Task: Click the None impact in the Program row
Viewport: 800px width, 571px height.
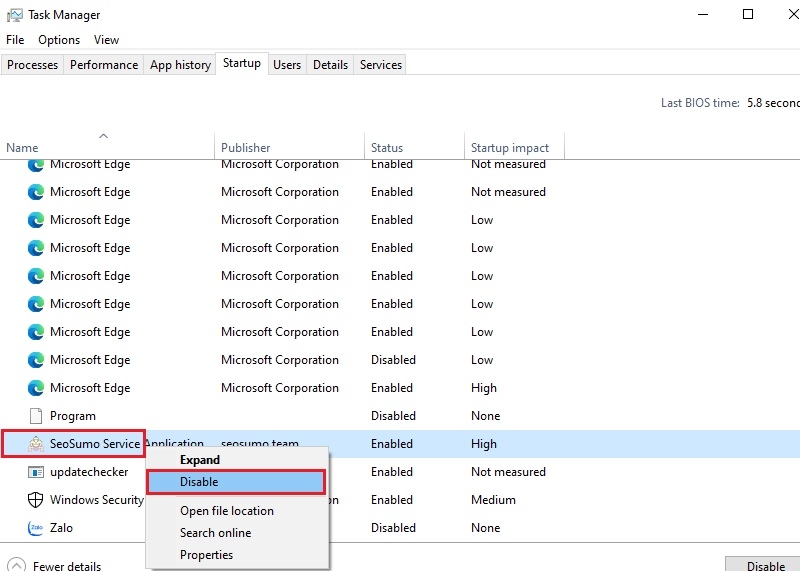Action: [485, 416]
